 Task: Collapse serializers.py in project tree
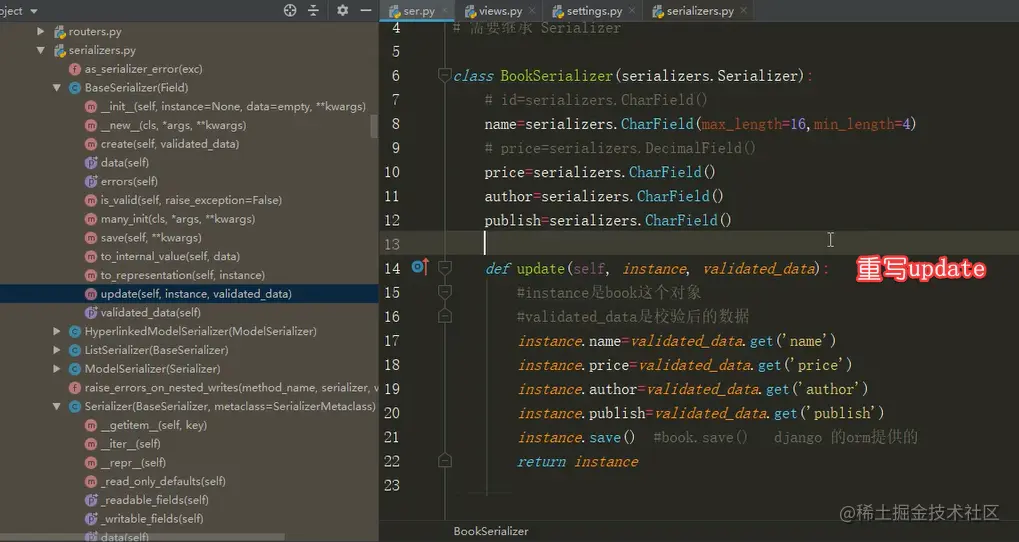pyautogui.click(x=40, y=50)
